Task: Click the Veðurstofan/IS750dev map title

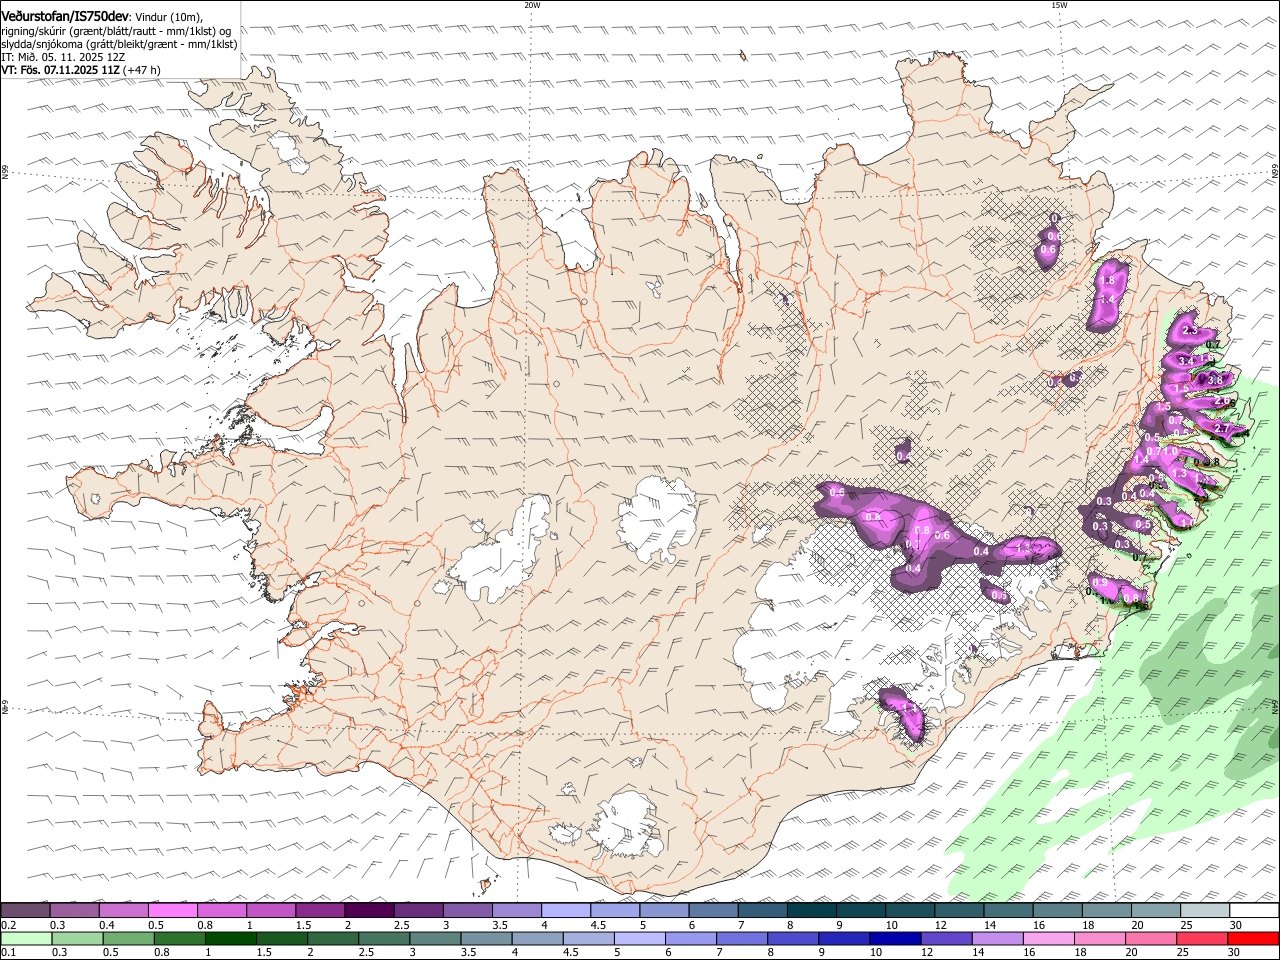Action: (66, 16)
